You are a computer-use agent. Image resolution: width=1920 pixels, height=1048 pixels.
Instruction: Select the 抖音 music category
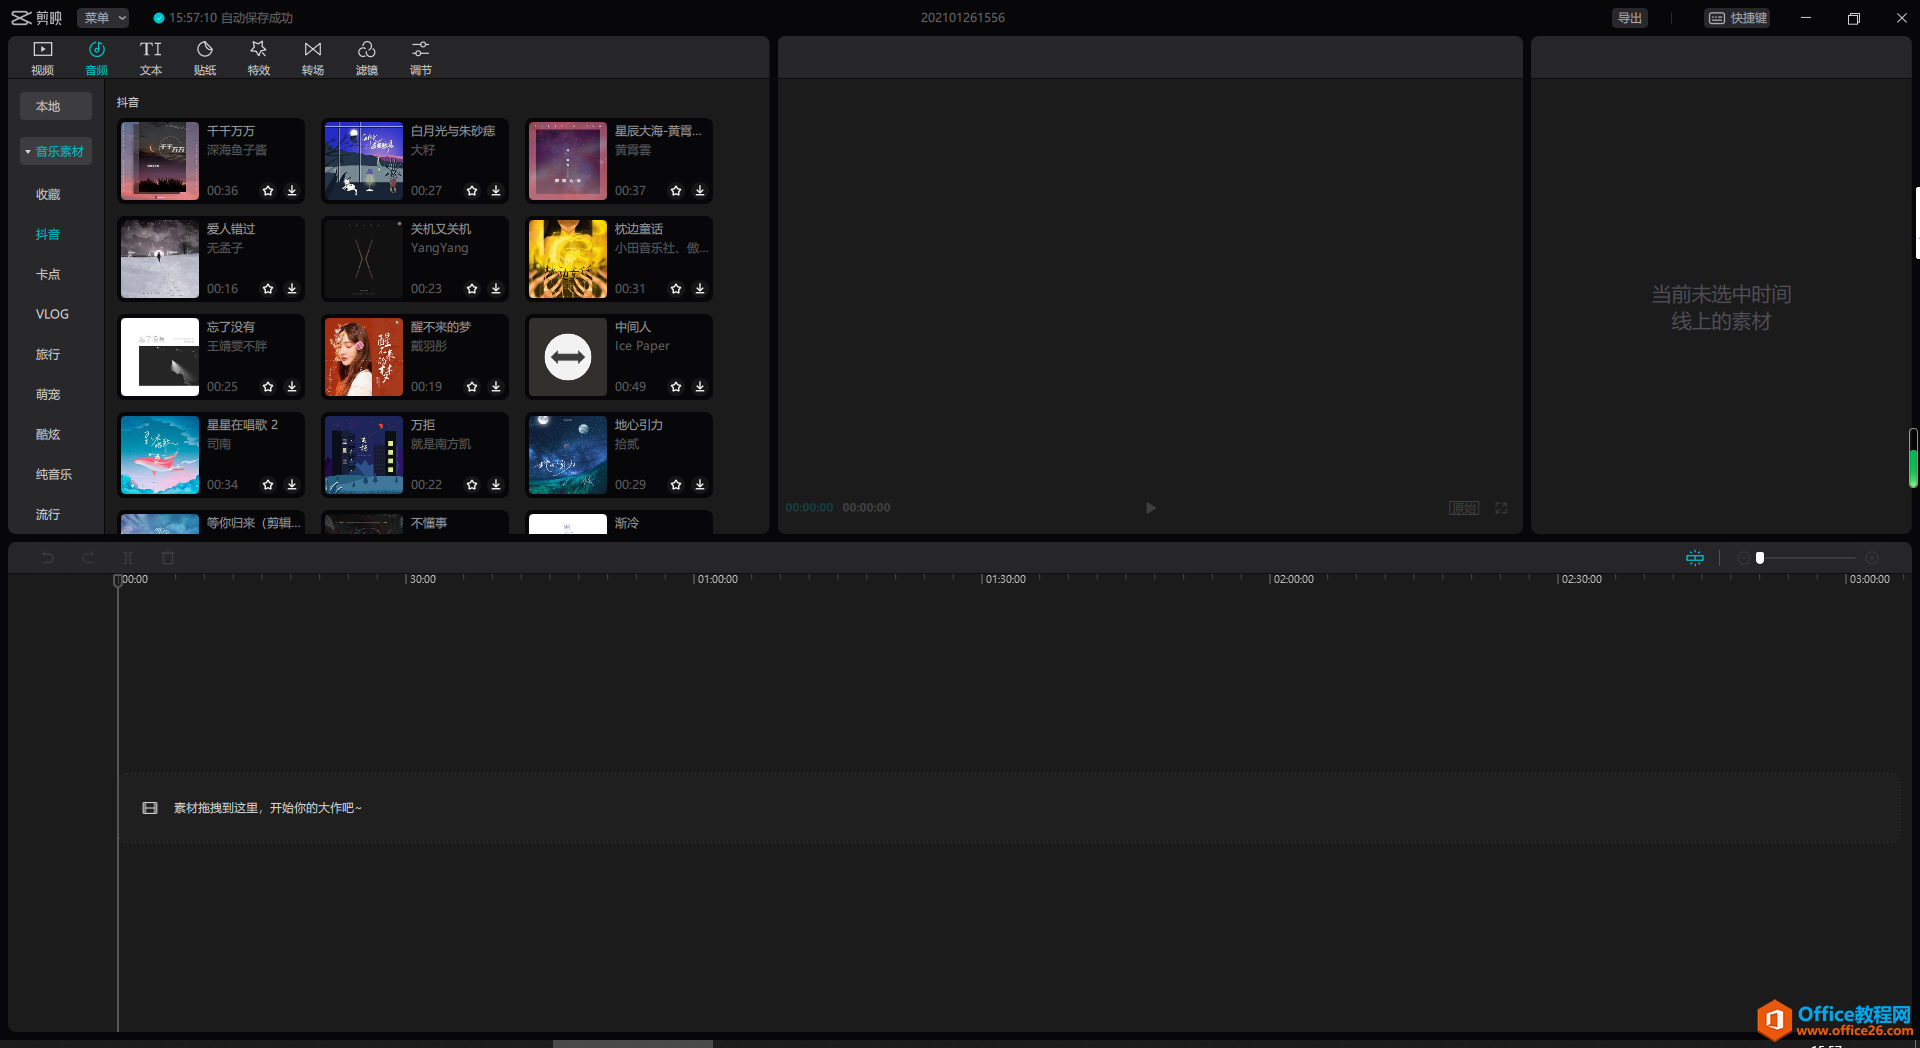click(48, 234)
